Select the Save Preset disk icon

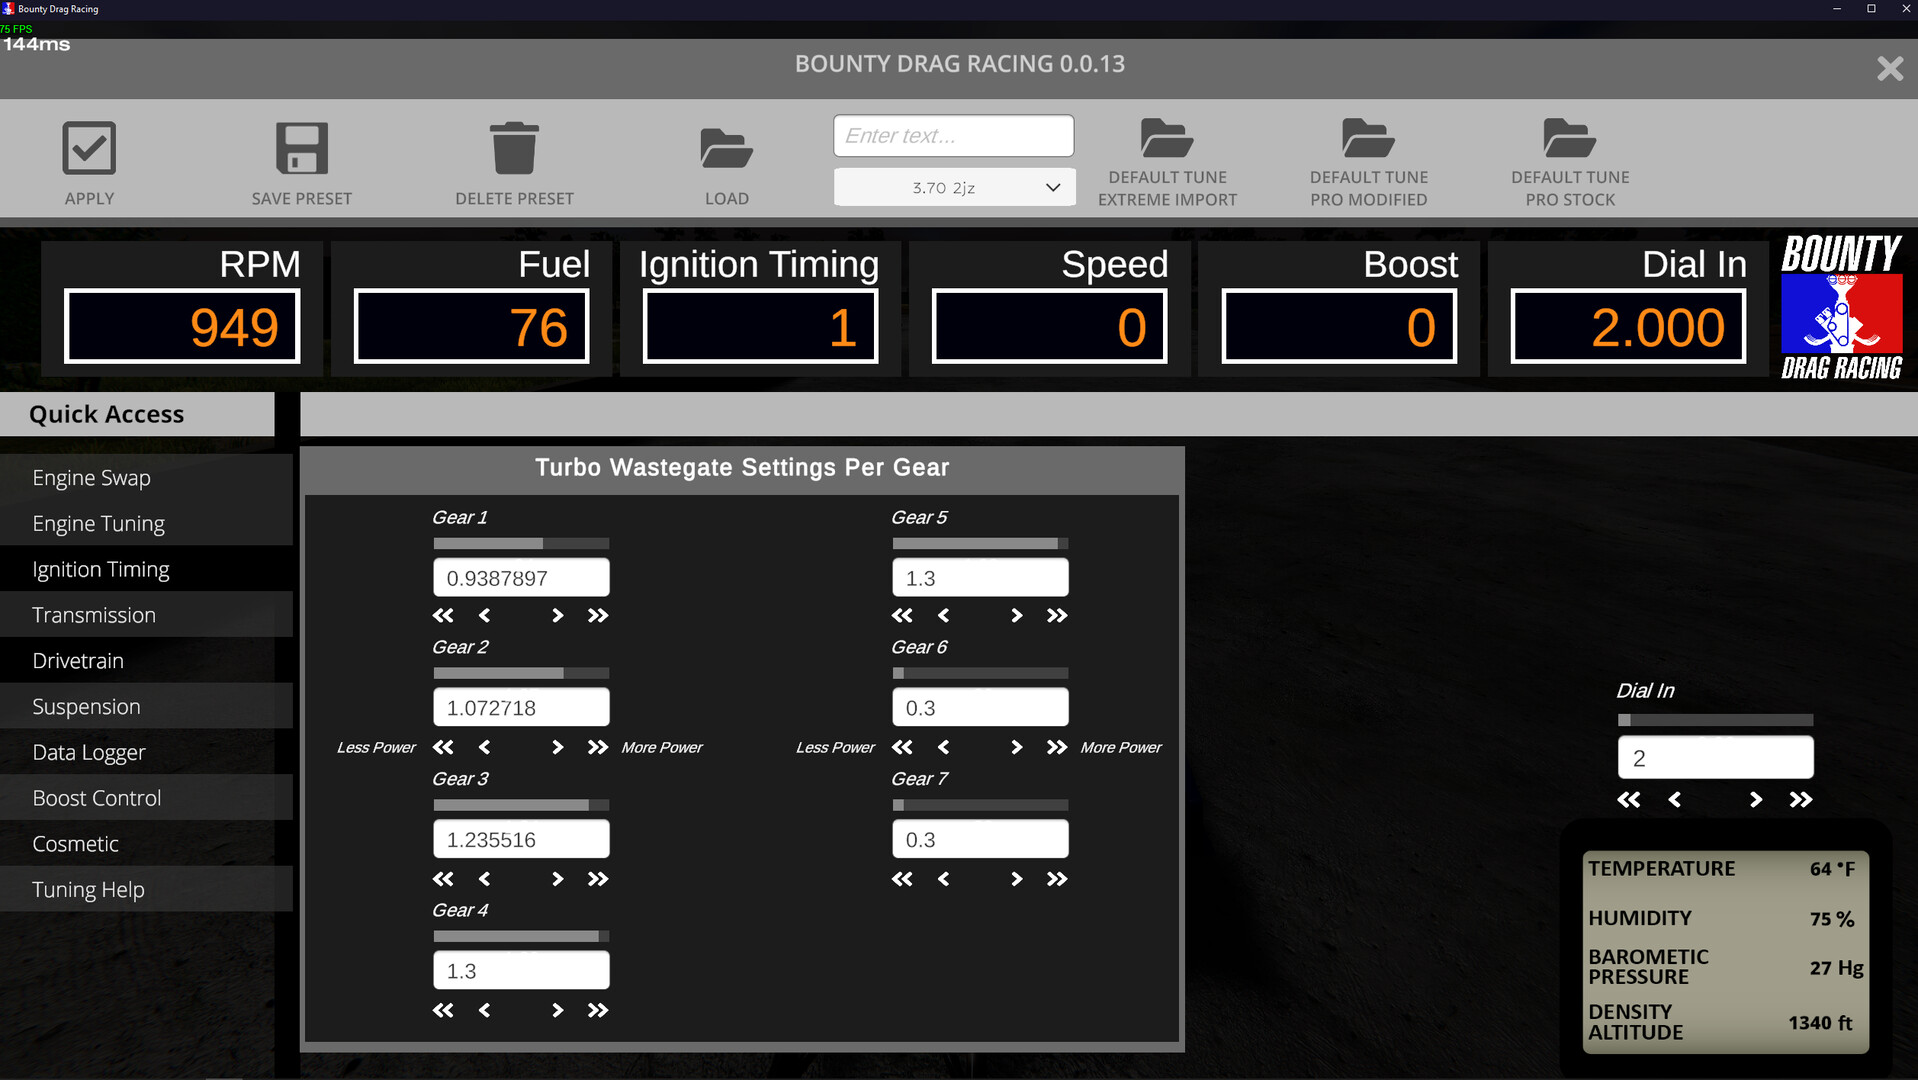[x=301, y=148]
